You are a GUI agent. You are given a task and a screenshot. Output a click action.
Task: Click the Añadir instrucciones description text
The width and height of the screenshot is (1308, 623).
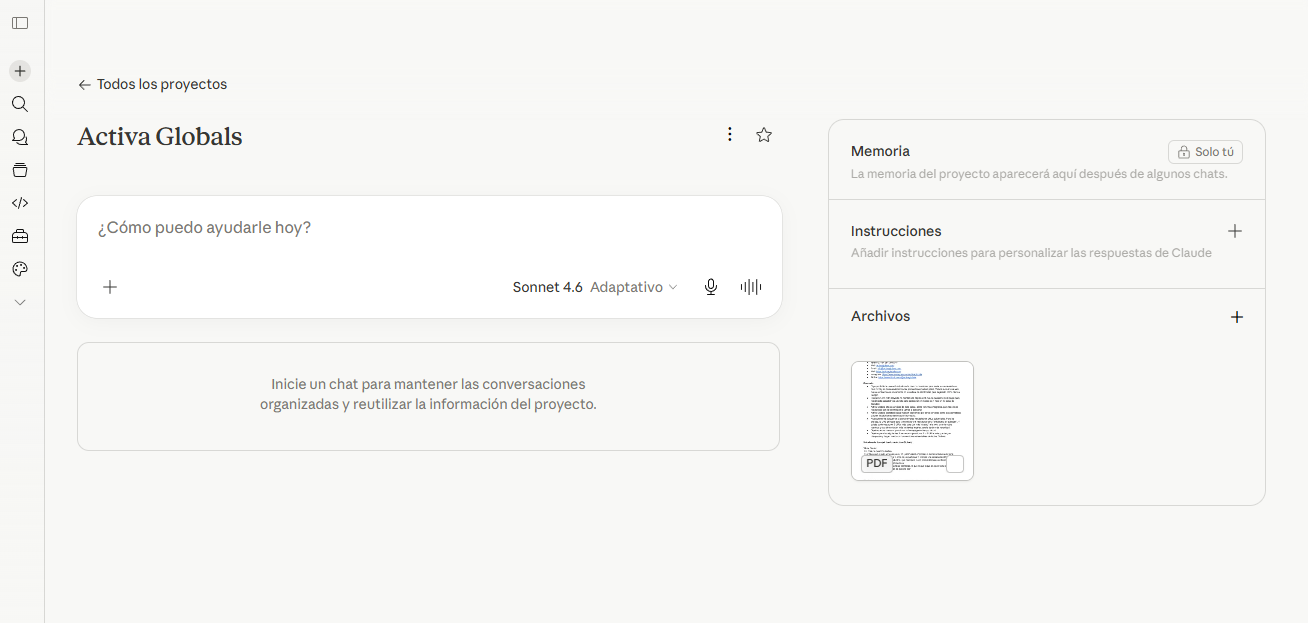tap(1031, 253)
